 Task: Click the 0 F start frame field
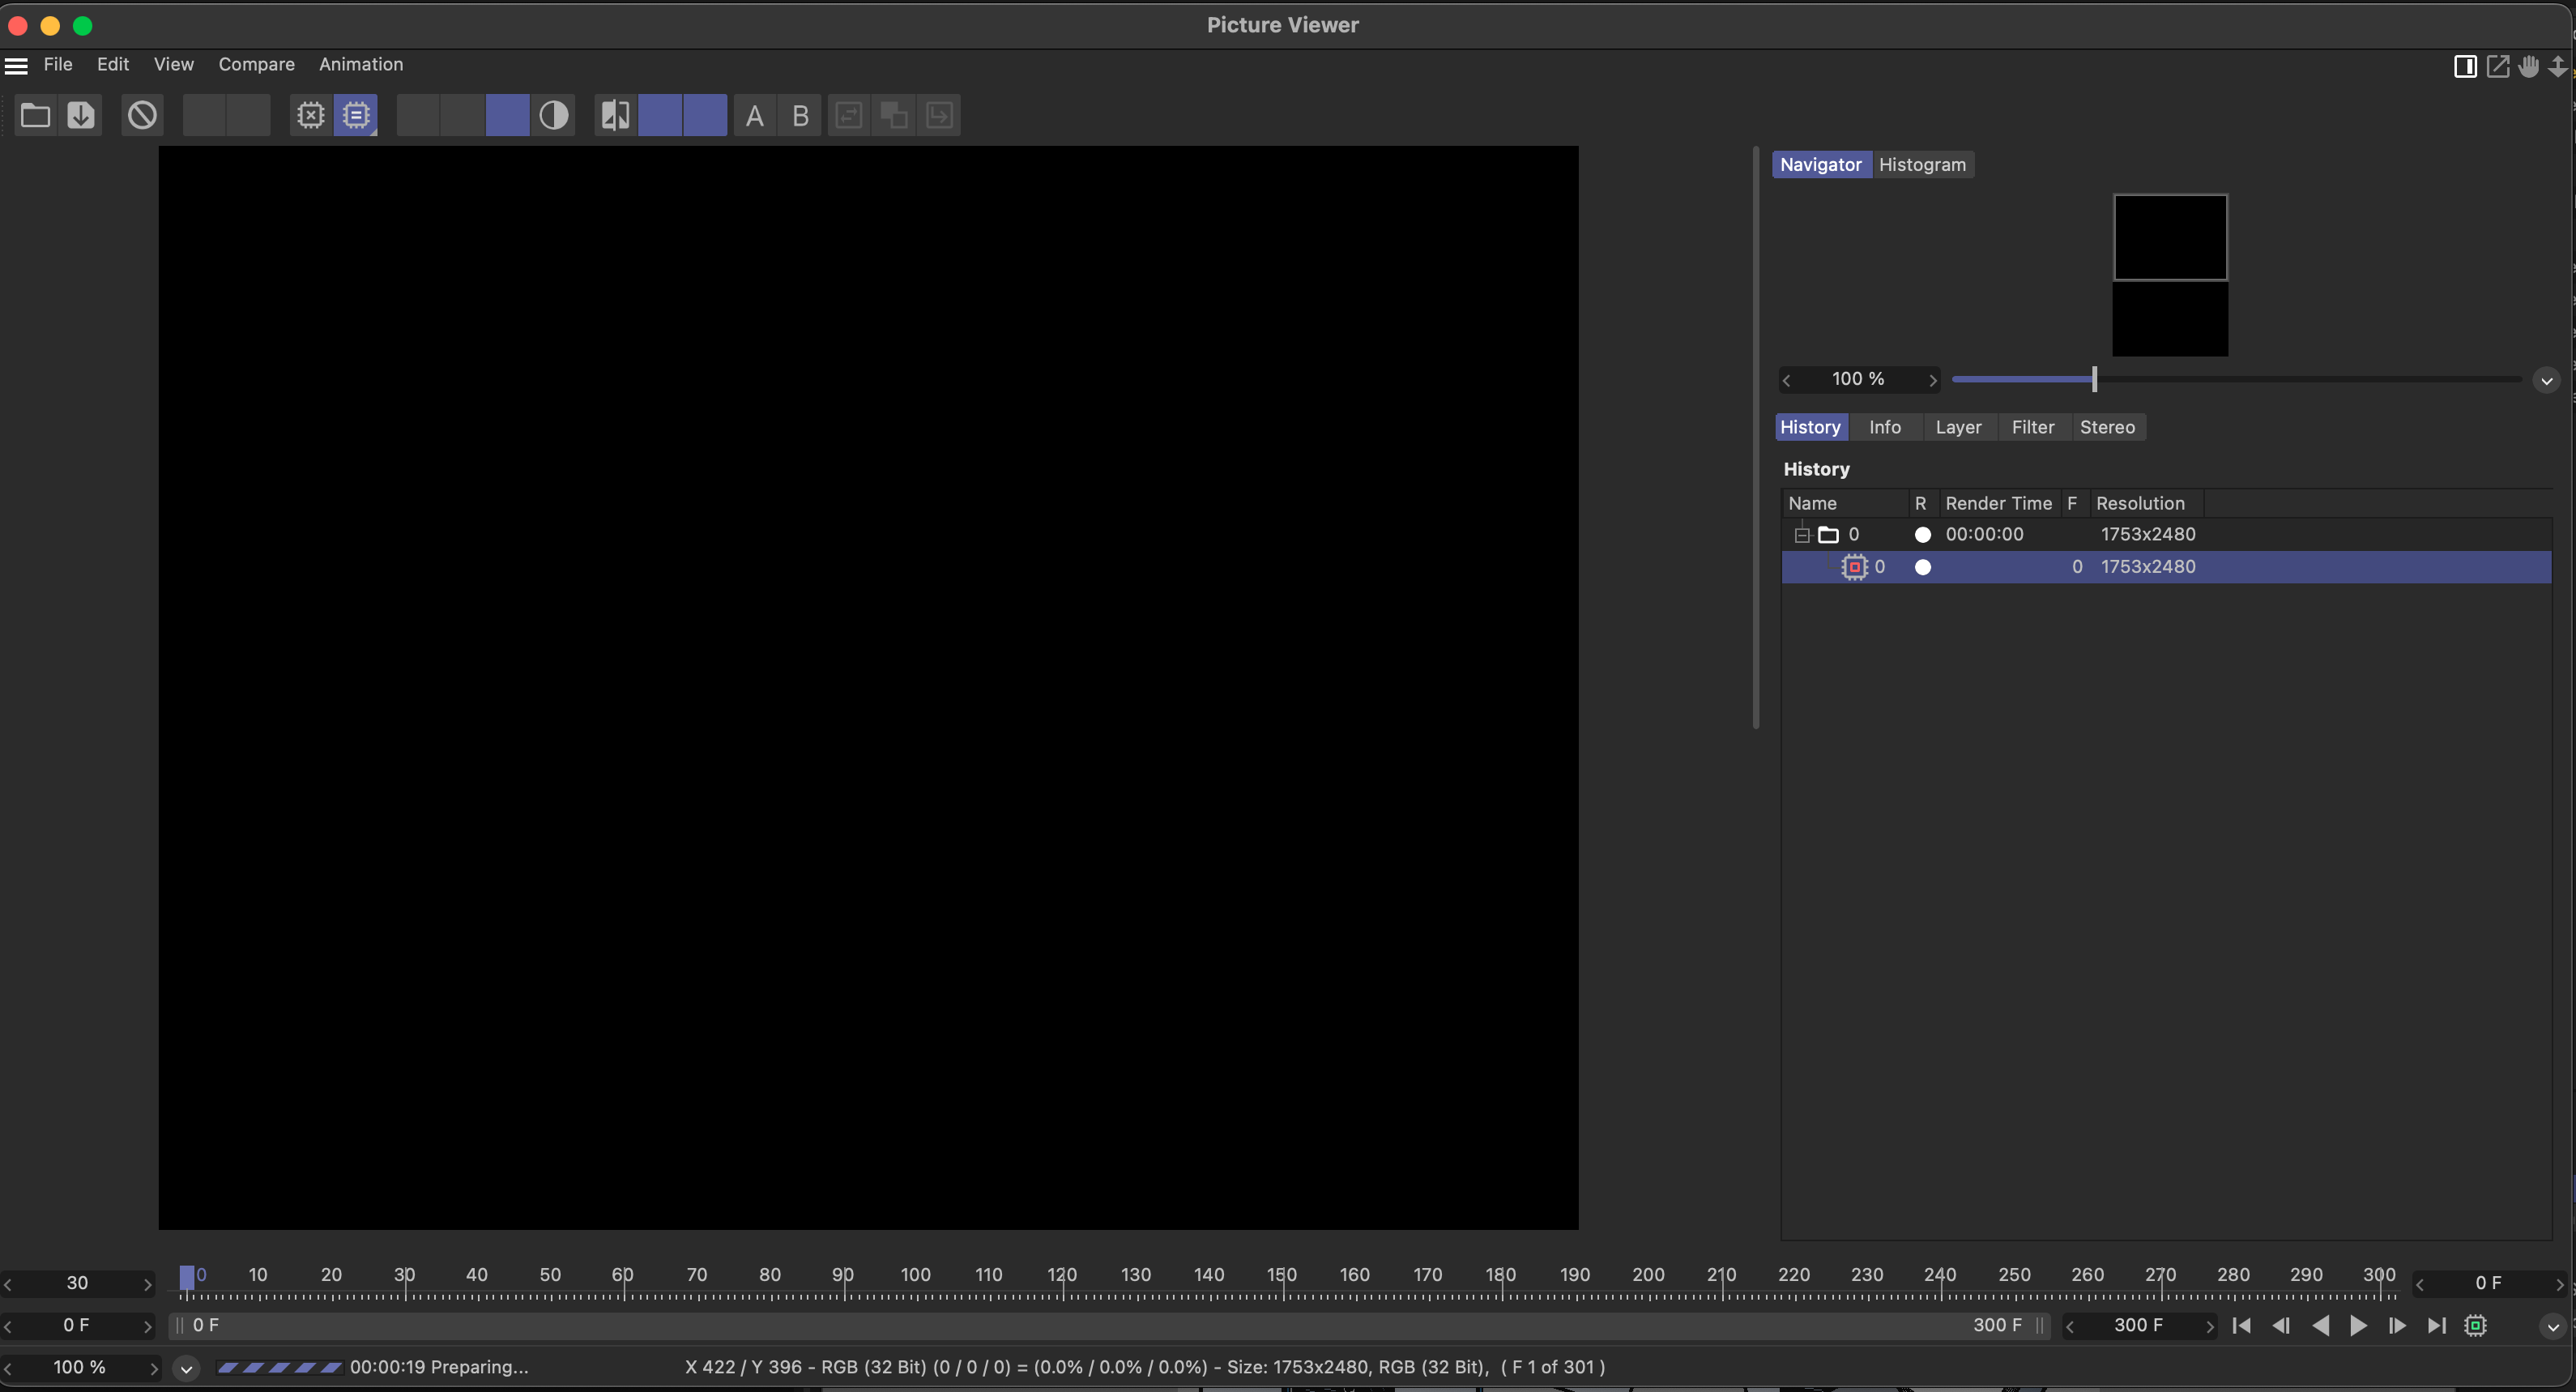pos(77,1326)
